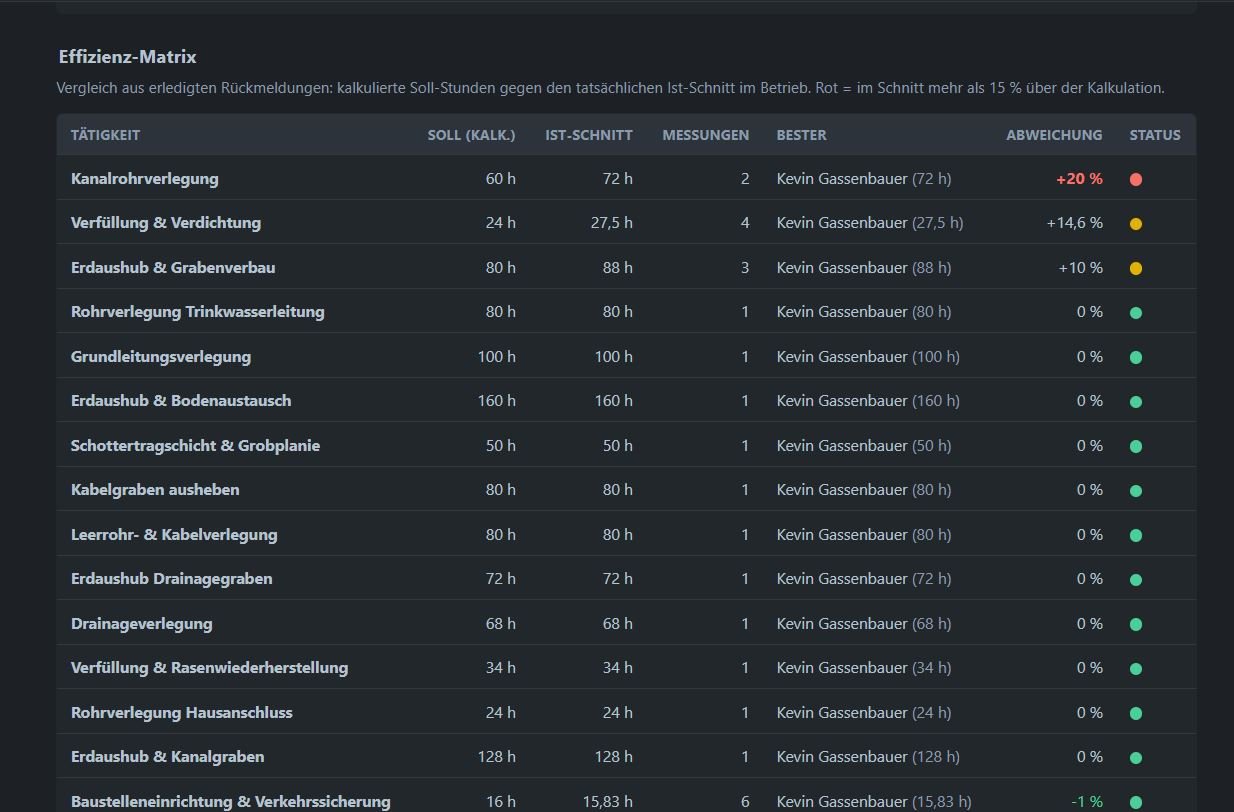Click the MESSUNGEN column header
The image size is (1234, 812).
tap(706, 135)
